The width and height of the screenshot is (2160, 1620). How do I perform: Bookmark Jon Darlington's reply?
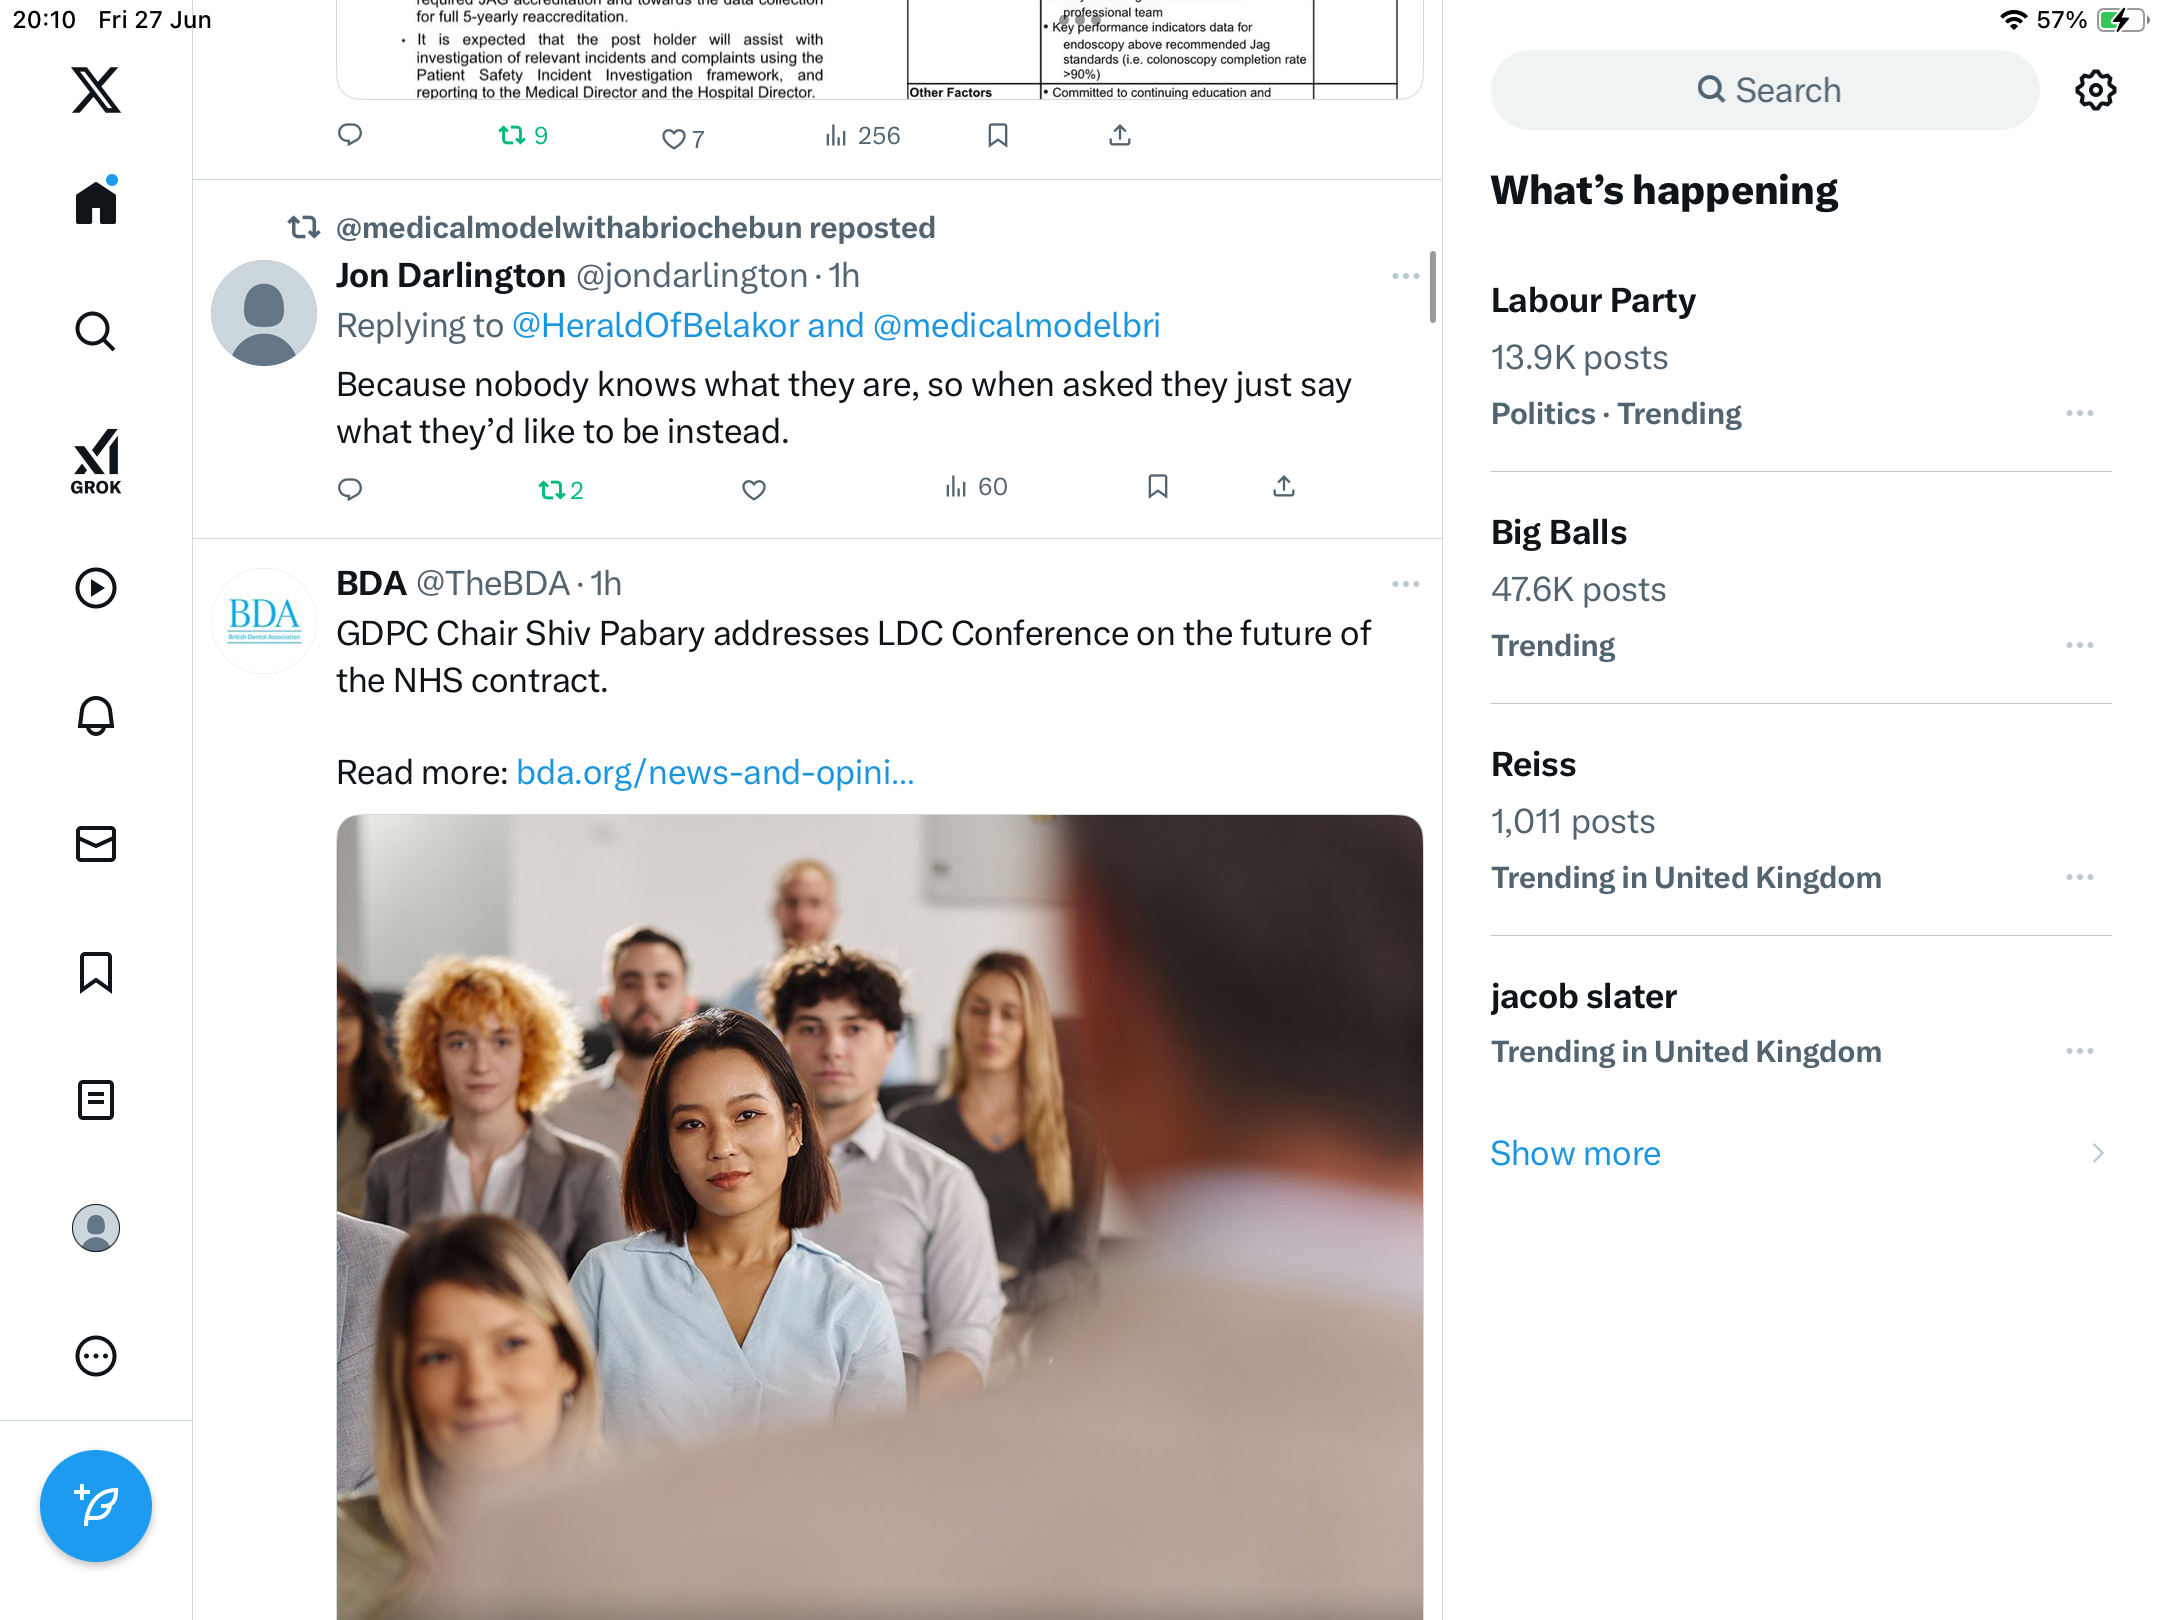(x=1158, y=487)
